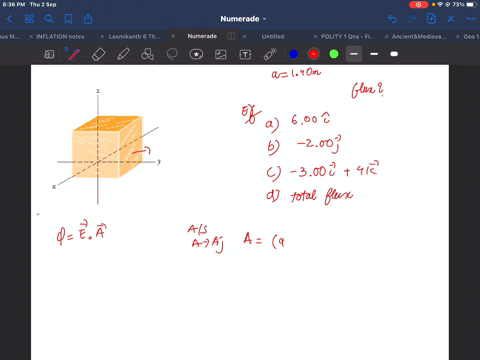Switch to the Geo 1 tab

click(x=471, y=37)
